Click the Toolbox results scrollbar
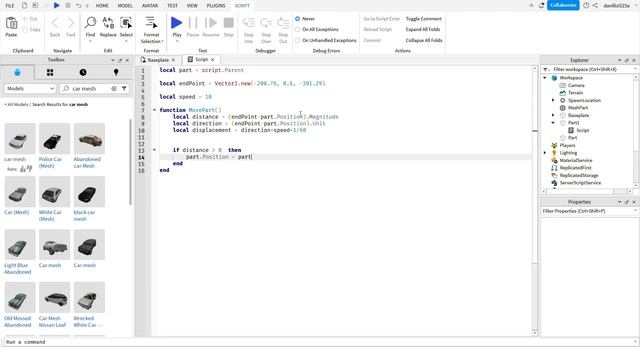Screen dimensions: 640x360 click(130, 162)
